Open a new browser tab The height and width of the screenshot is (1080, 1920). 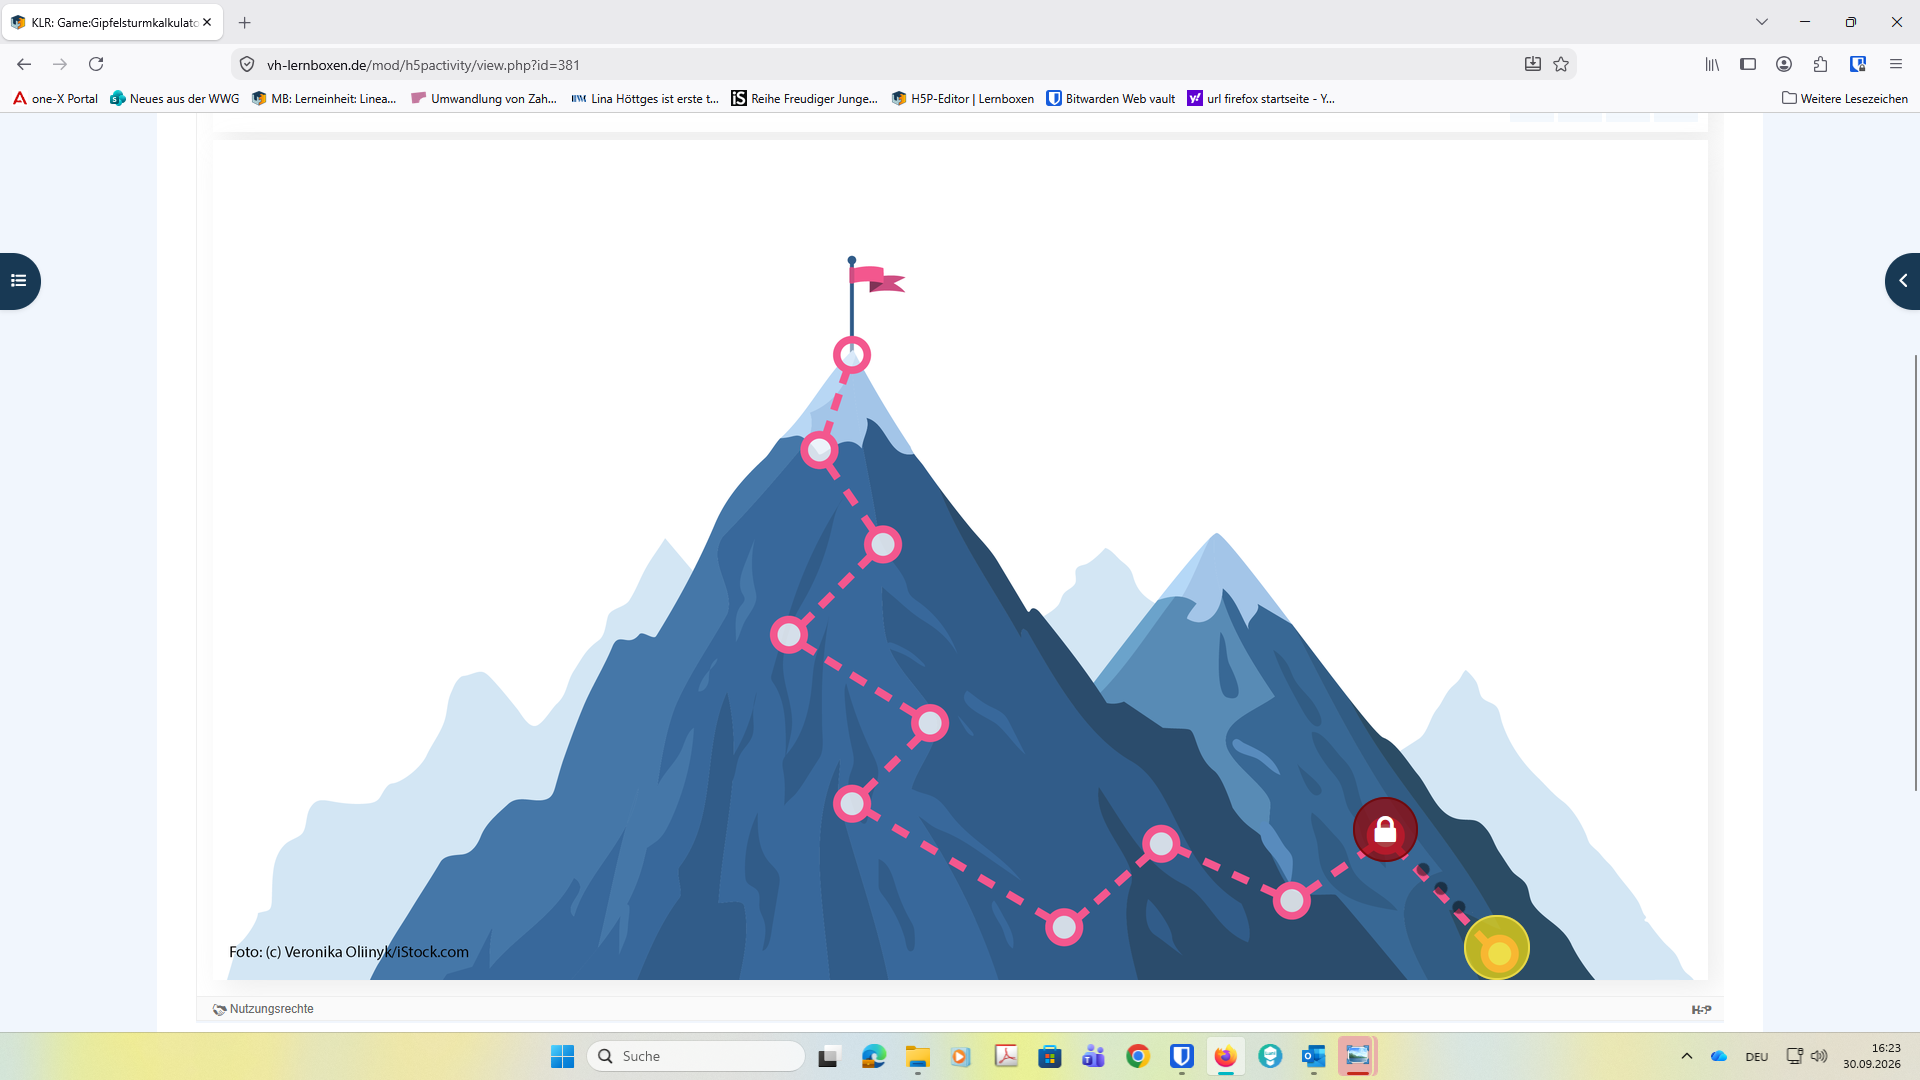(x=245, y=22)
